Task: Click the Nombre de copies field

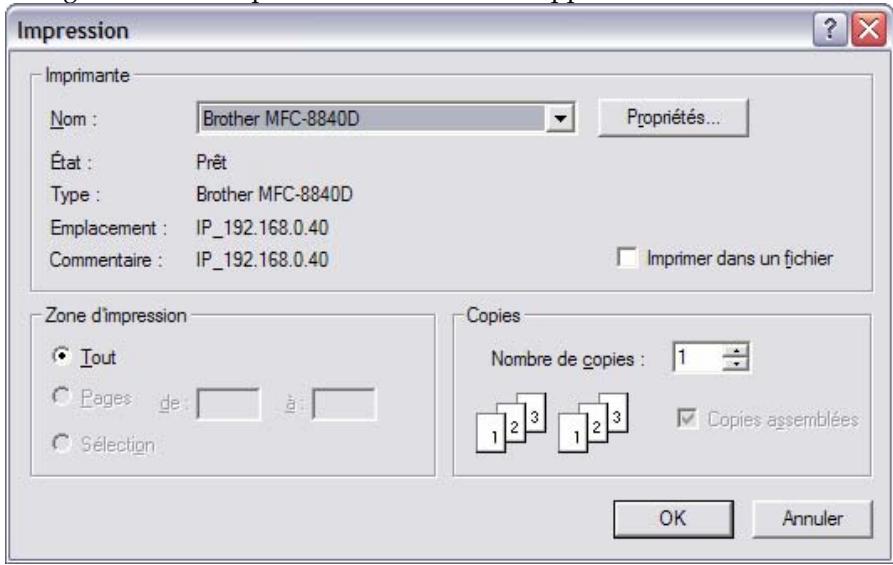Action: coord(698,358)
